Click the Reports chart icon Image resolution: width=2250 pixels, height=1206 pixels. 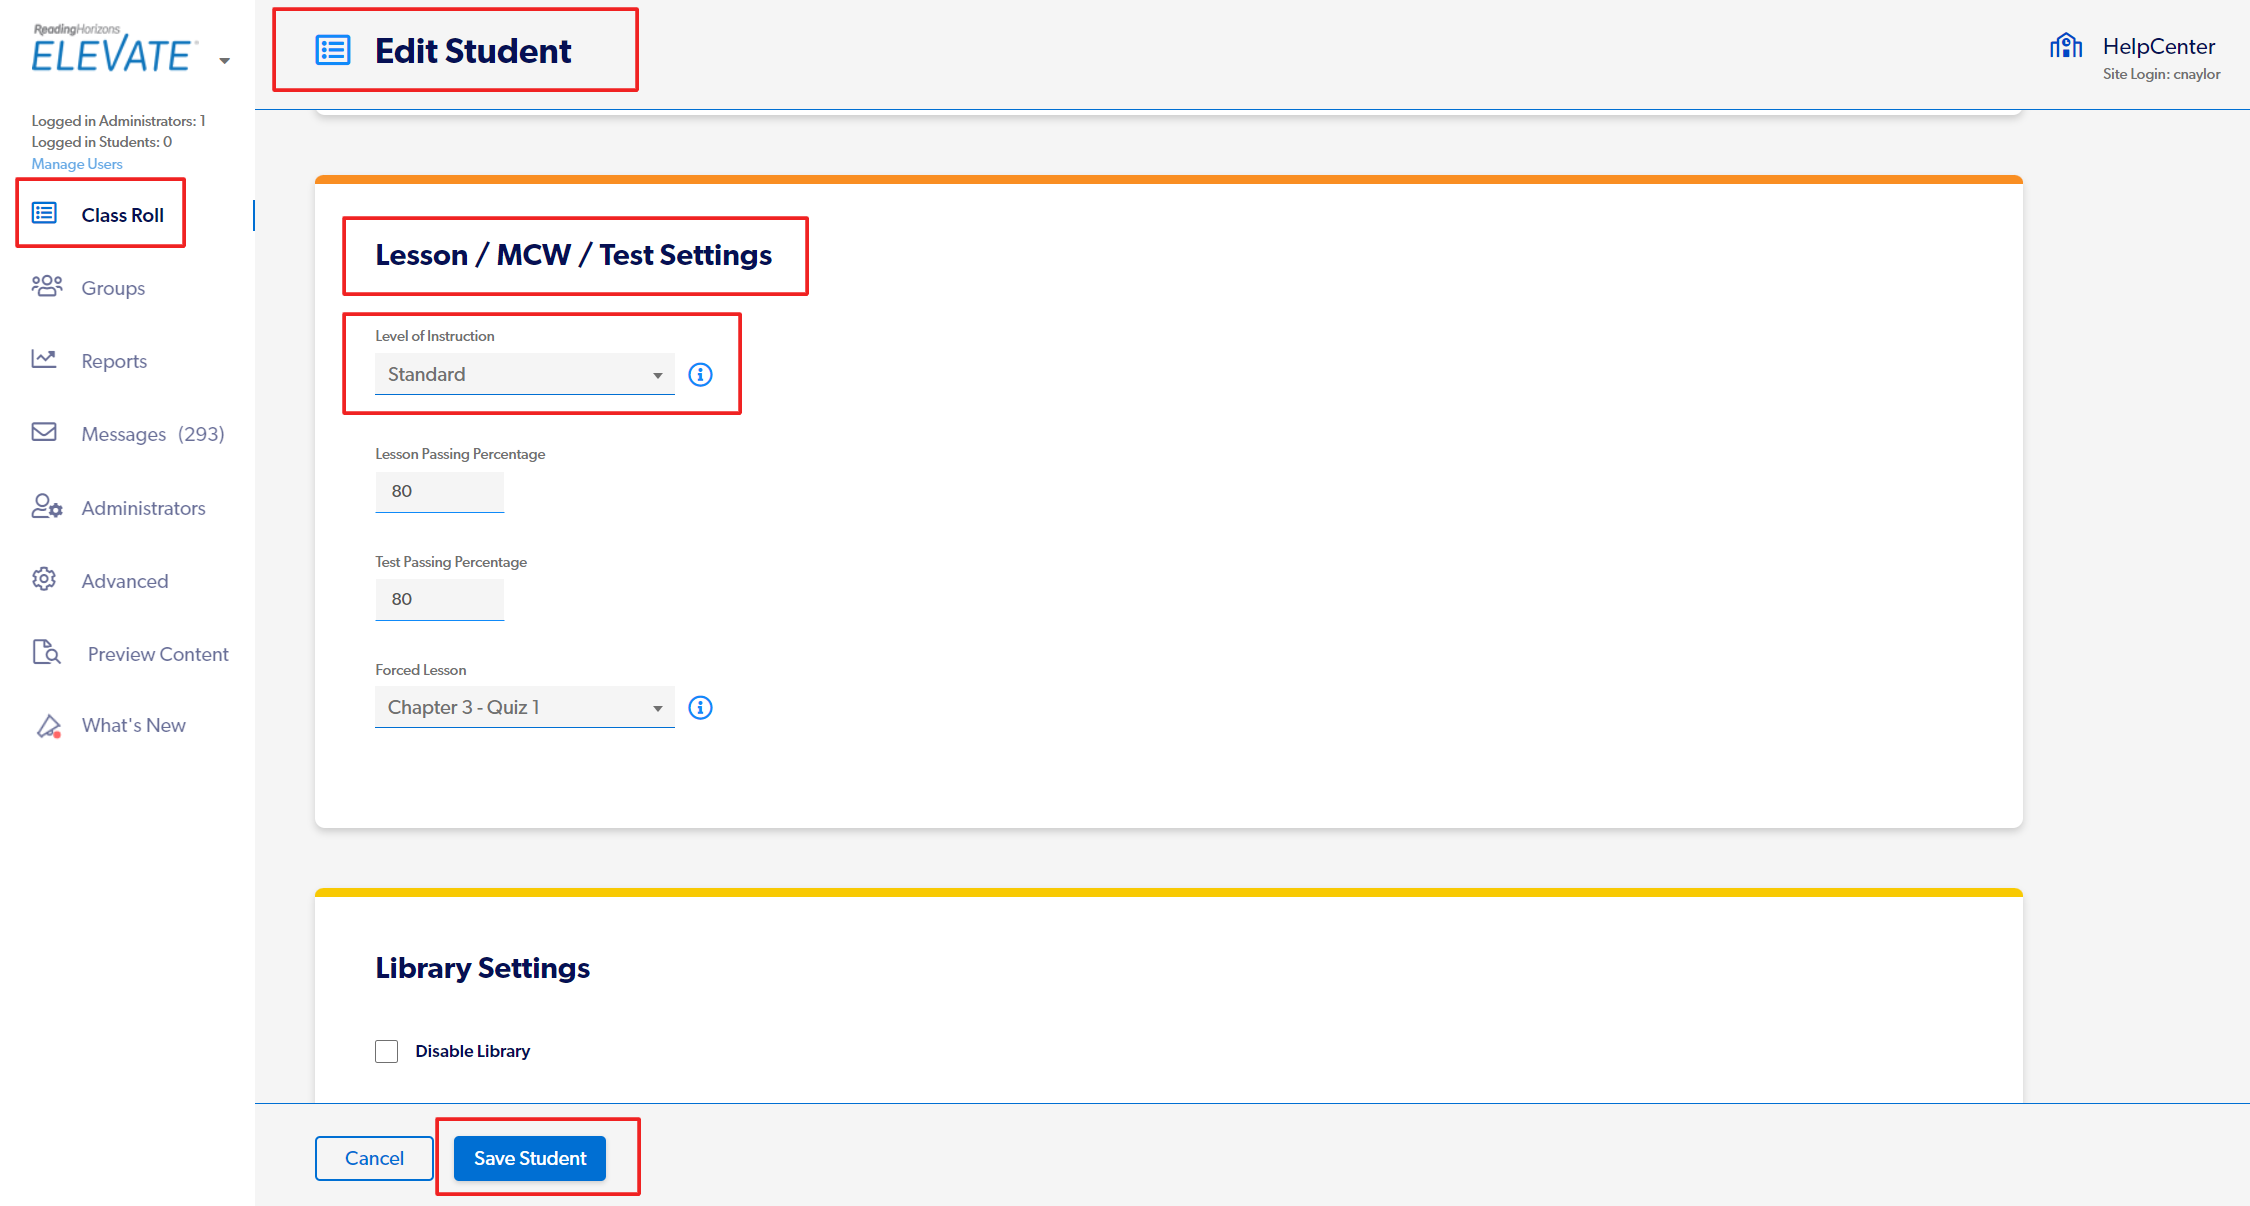(x=44, y=359)
